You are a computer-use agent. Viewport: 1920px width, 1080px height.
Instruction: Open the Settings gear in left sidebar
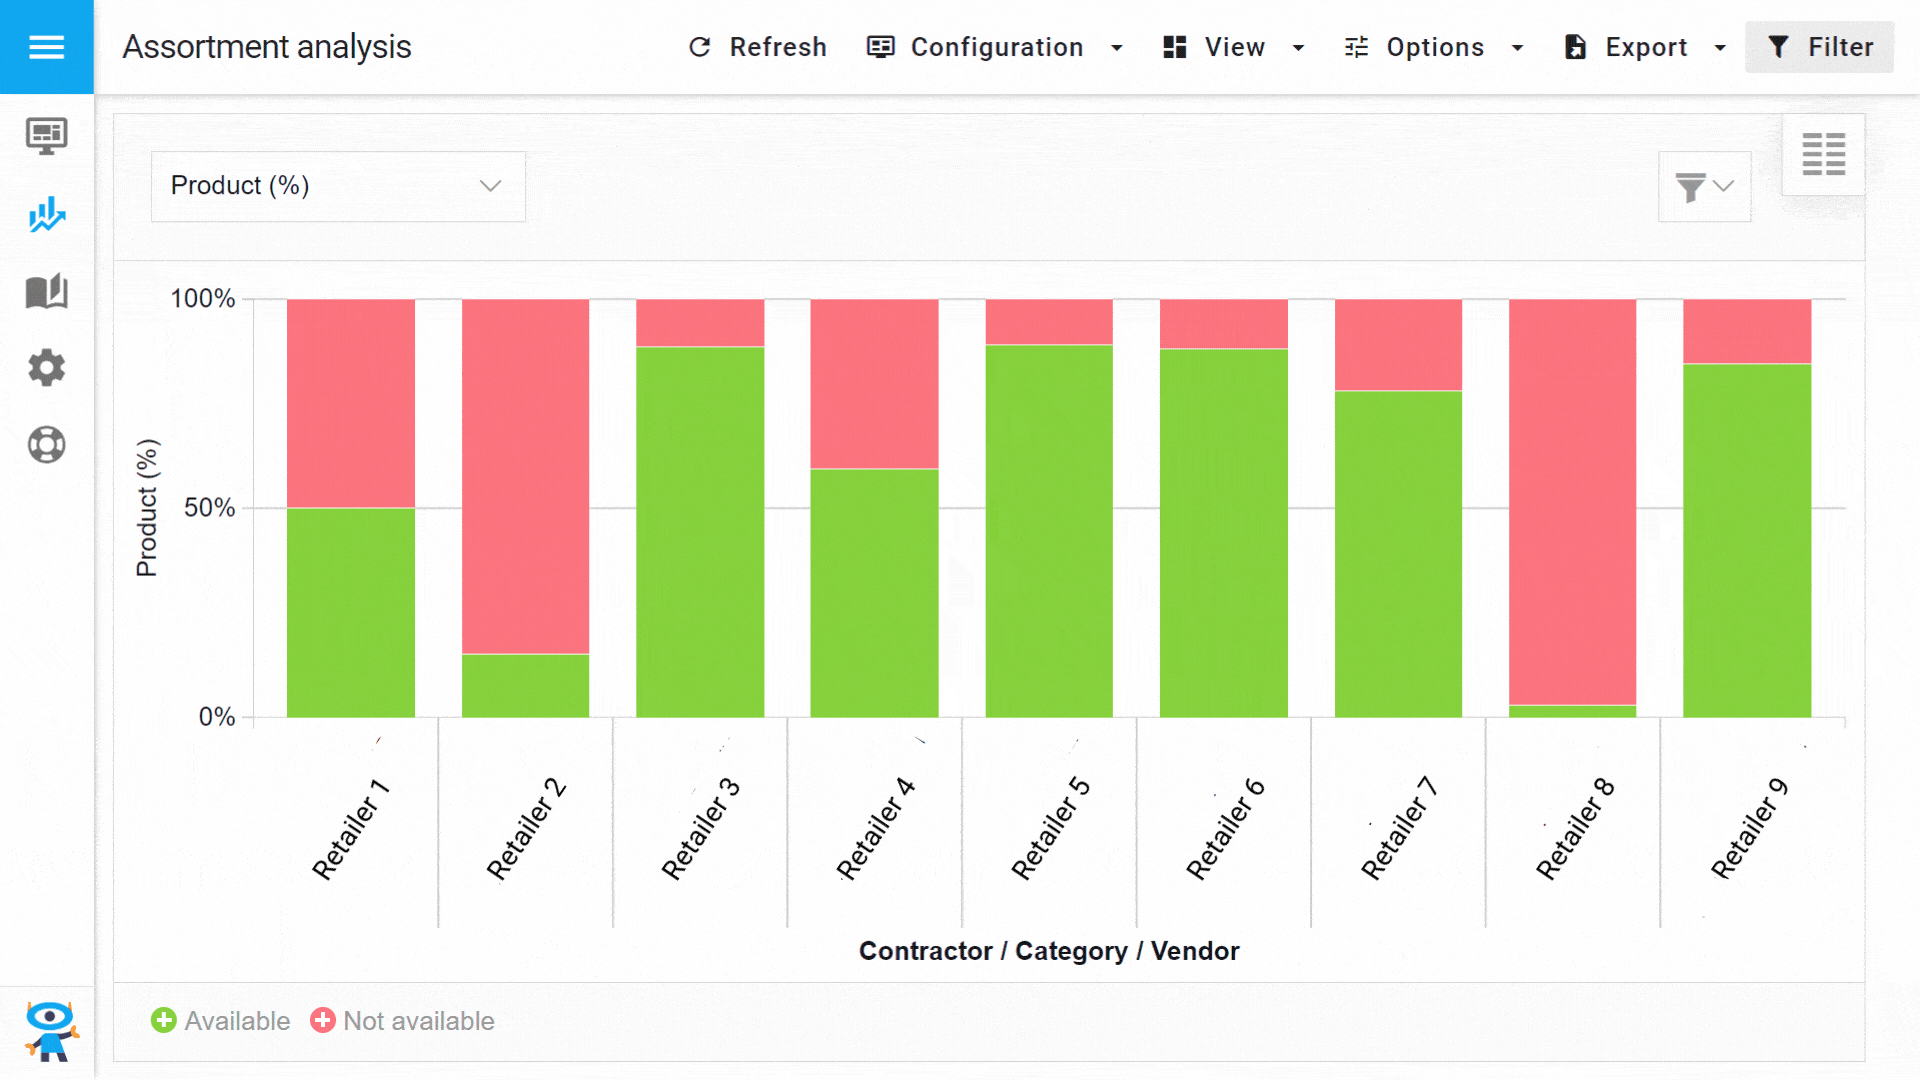point(47,368)
